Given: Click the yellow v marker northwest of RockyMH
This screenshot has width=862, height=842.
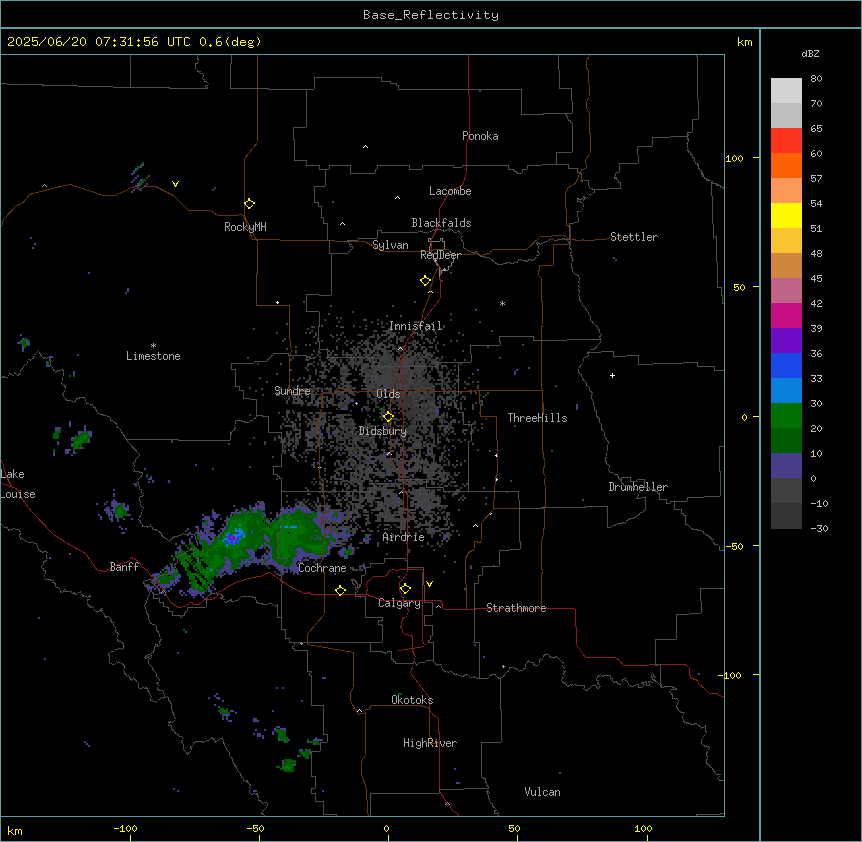Looking at the screenshot, I should [x=175, y=184].
